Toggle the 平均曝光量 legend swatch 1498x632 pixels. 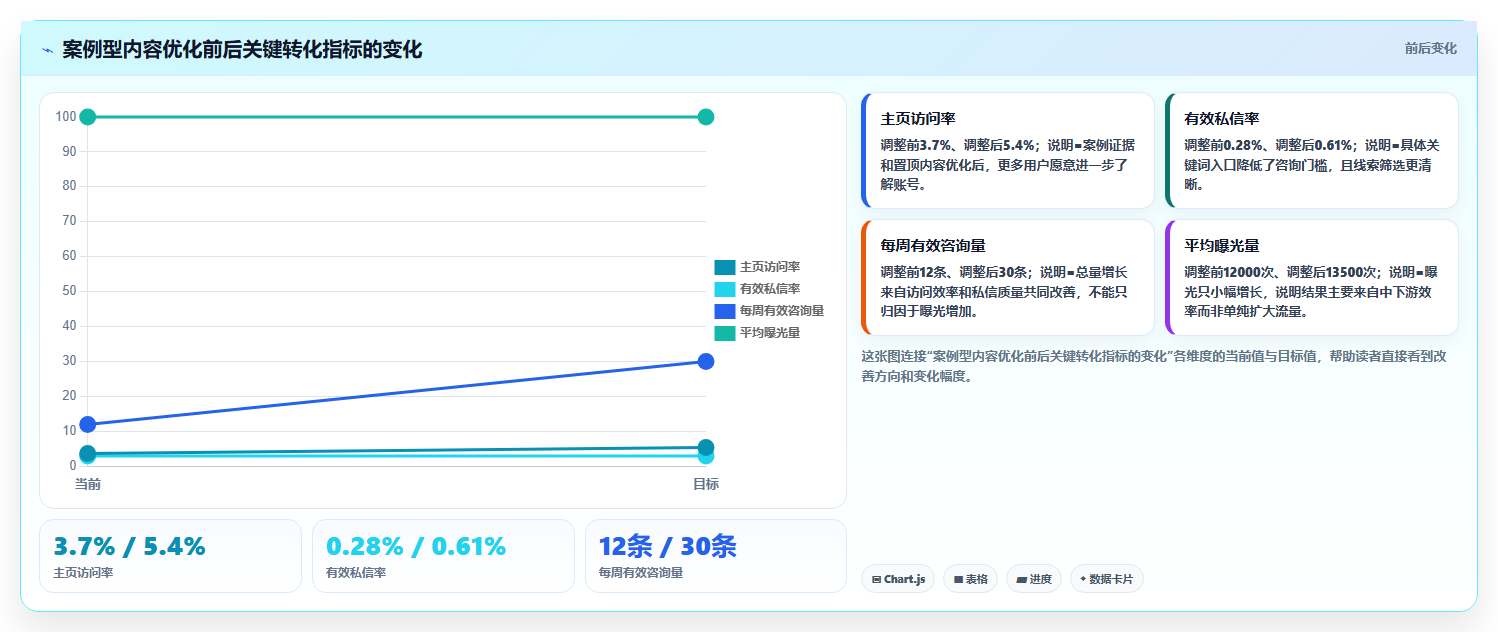724,333
